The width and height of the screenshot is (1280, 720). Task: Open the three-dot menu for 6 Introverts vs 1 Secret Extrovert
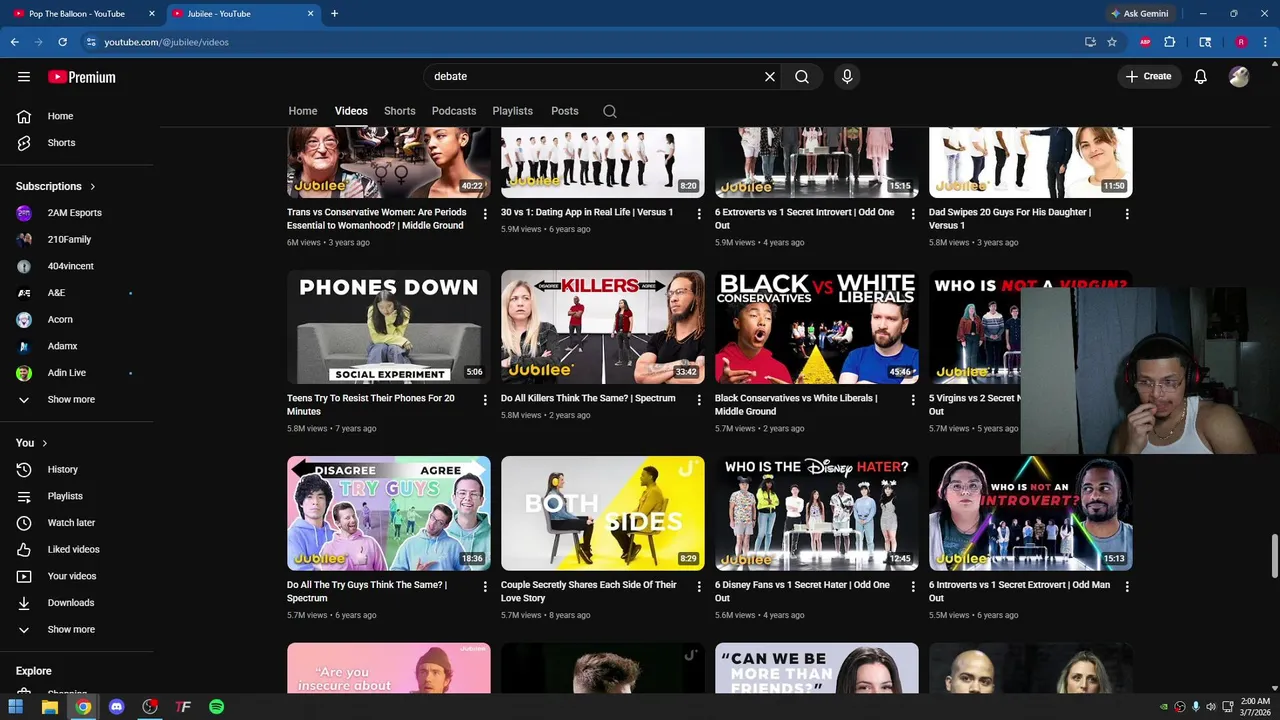(1127, 587)
